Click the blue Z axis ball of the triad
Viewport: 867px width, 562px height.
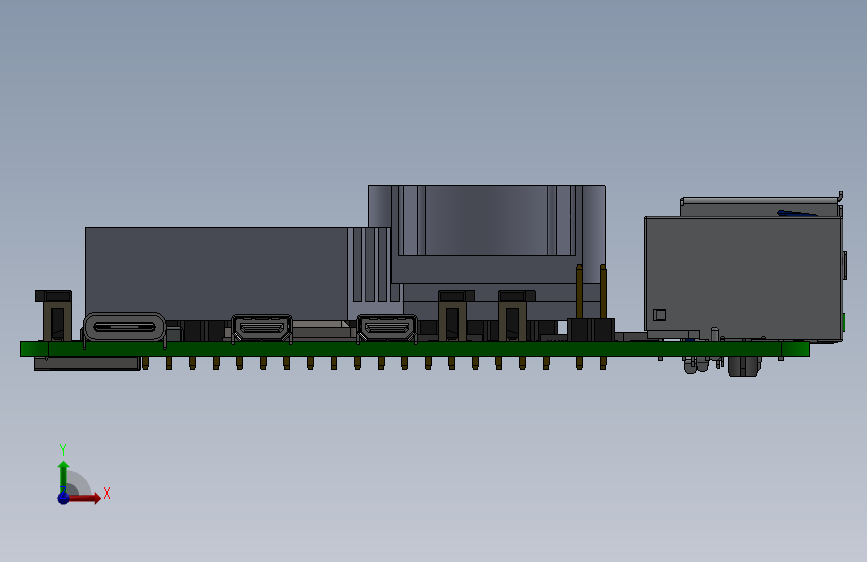pyautogui.click(x=64, y=498)
